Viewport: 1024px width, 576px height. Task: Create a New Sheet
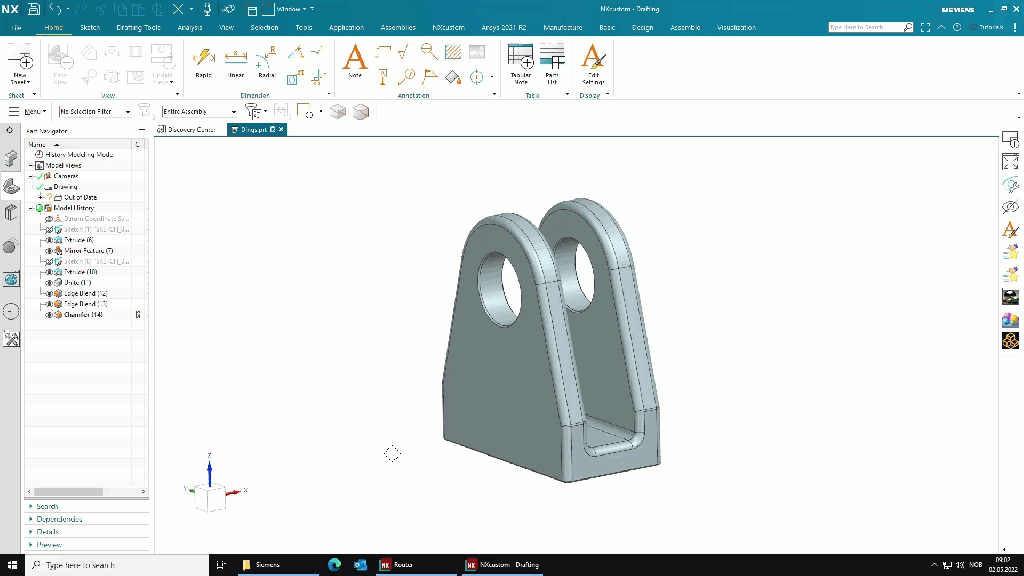click(20, 65)
